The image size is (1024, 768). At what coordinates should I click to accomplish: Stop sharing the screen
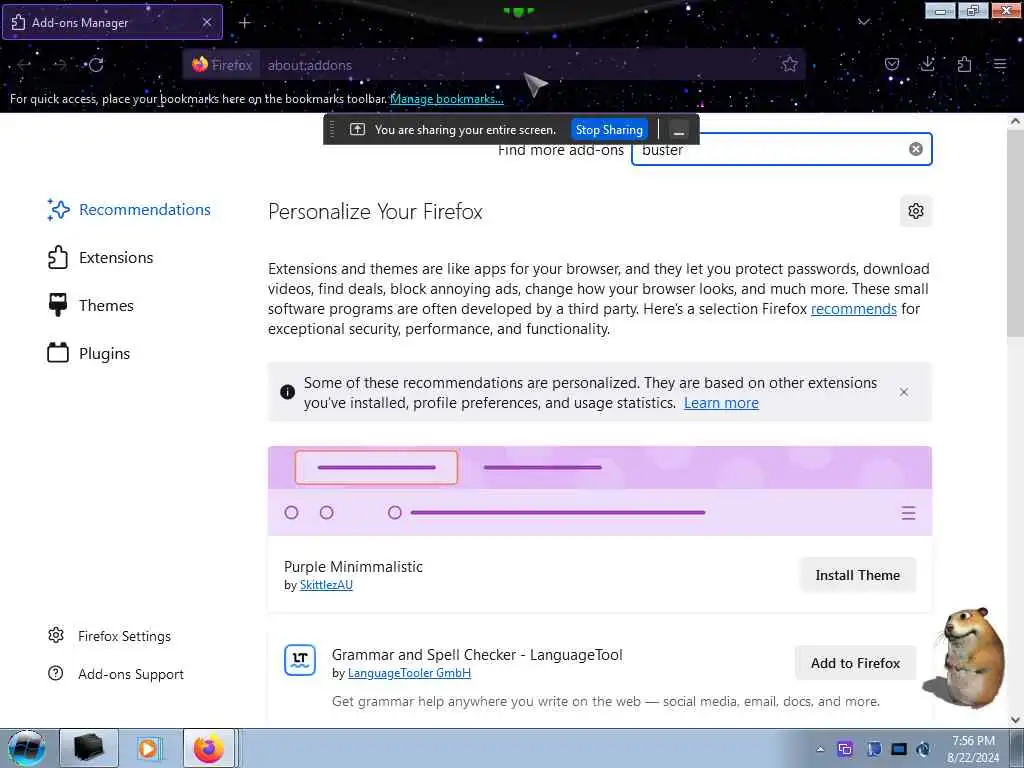(609, 129)
